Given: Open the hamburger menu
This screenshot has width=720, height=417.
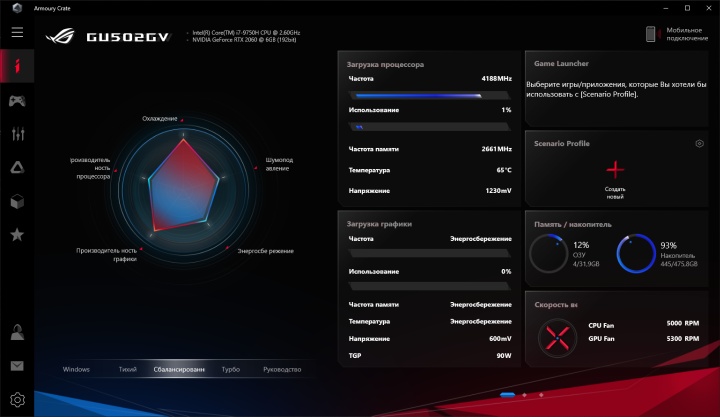Looking at the screenshot, I should pos(17,32).
